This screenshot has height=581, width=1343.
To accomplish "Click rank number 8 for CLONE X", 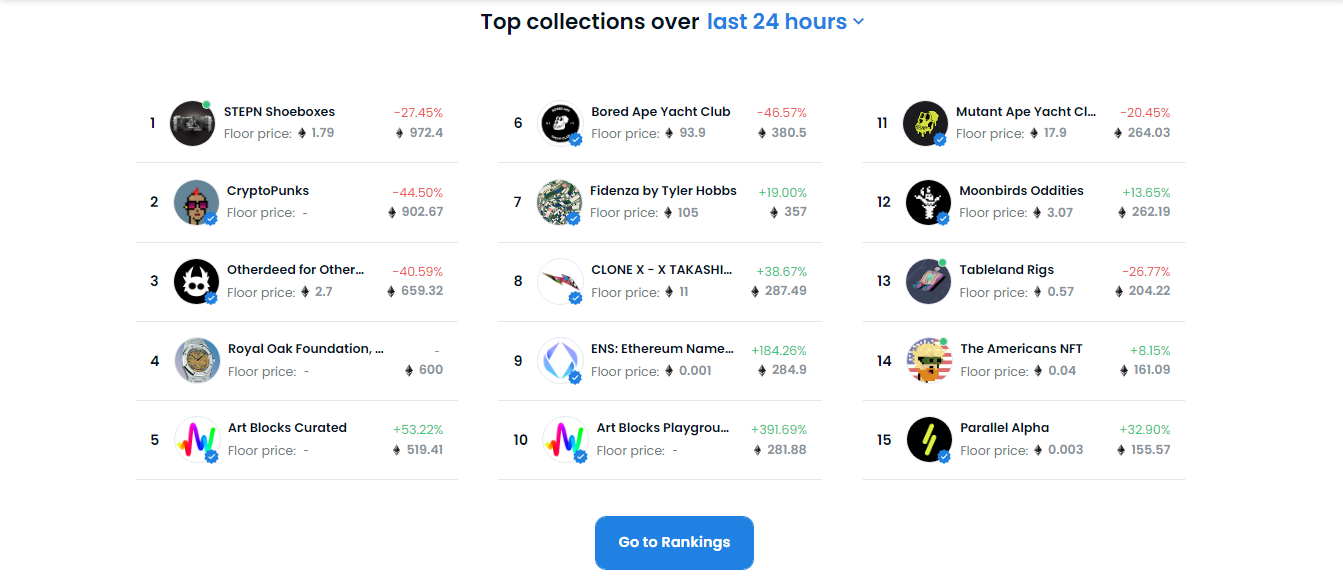I will 518,281.
